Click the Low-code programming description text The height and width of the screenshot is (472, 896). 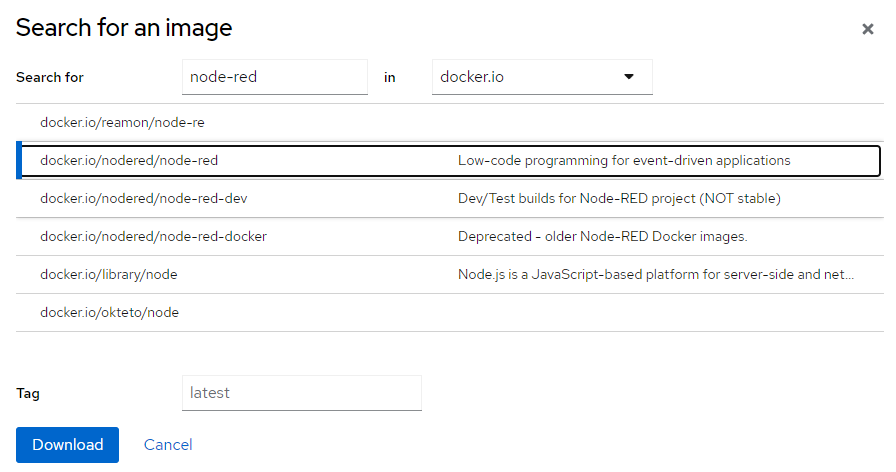[624, 160]
